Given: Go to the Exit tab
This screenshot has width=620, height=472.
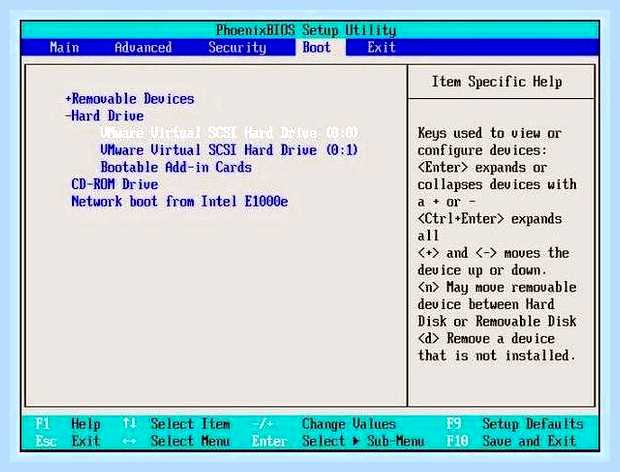Looking at the screenshot, I should (382, 47).
